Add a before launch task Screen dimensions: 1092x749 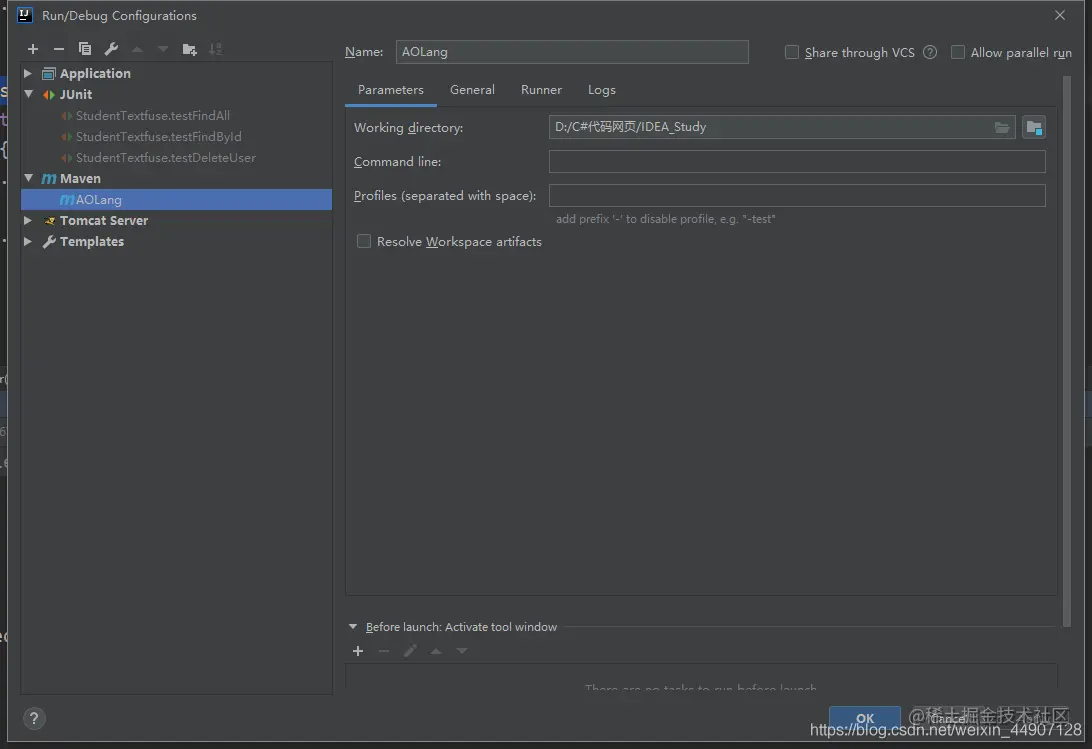click(358, 651)
